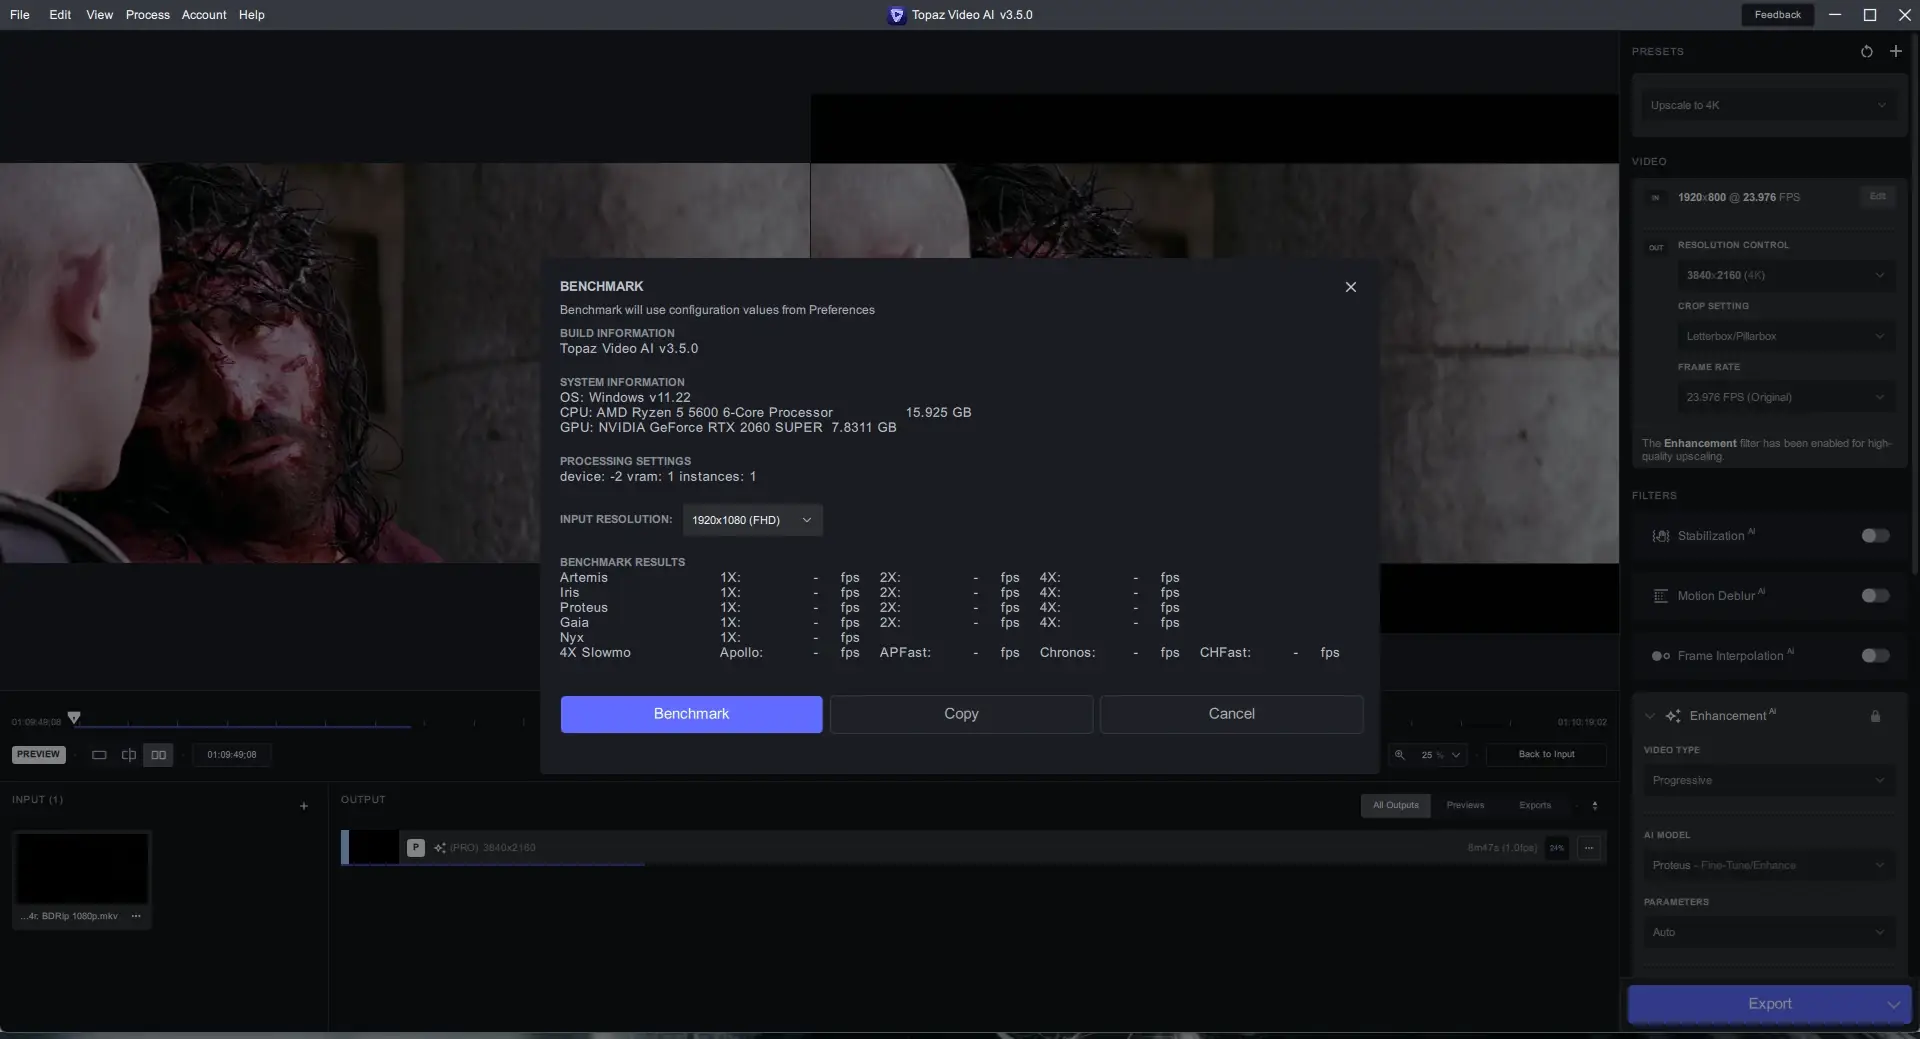Image resolution: width=1920 pixels, height=1039 pixels.
Task: Open the 3840x2160 resolution control dropdown
Action: 1785,275
